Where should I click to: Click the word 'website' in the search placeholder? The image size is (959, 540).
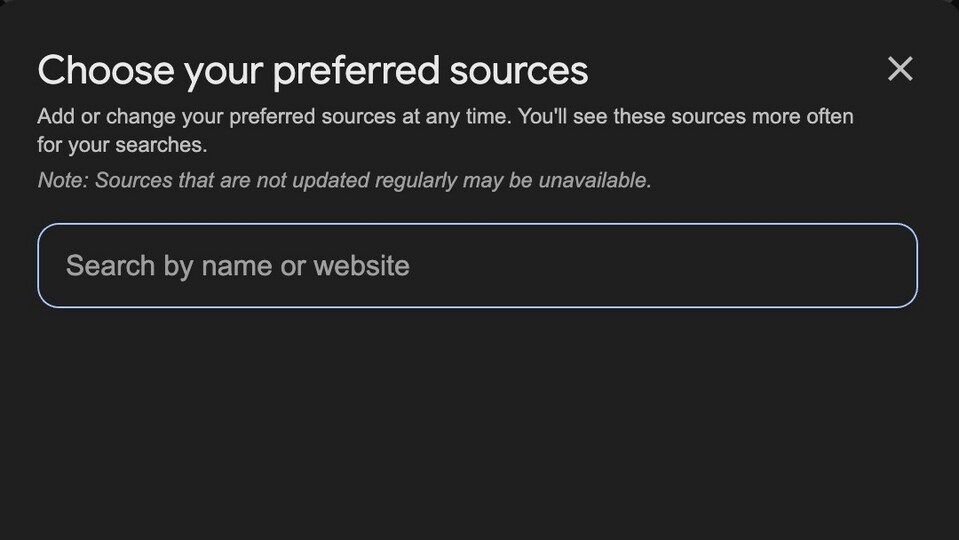pos(361,266)
